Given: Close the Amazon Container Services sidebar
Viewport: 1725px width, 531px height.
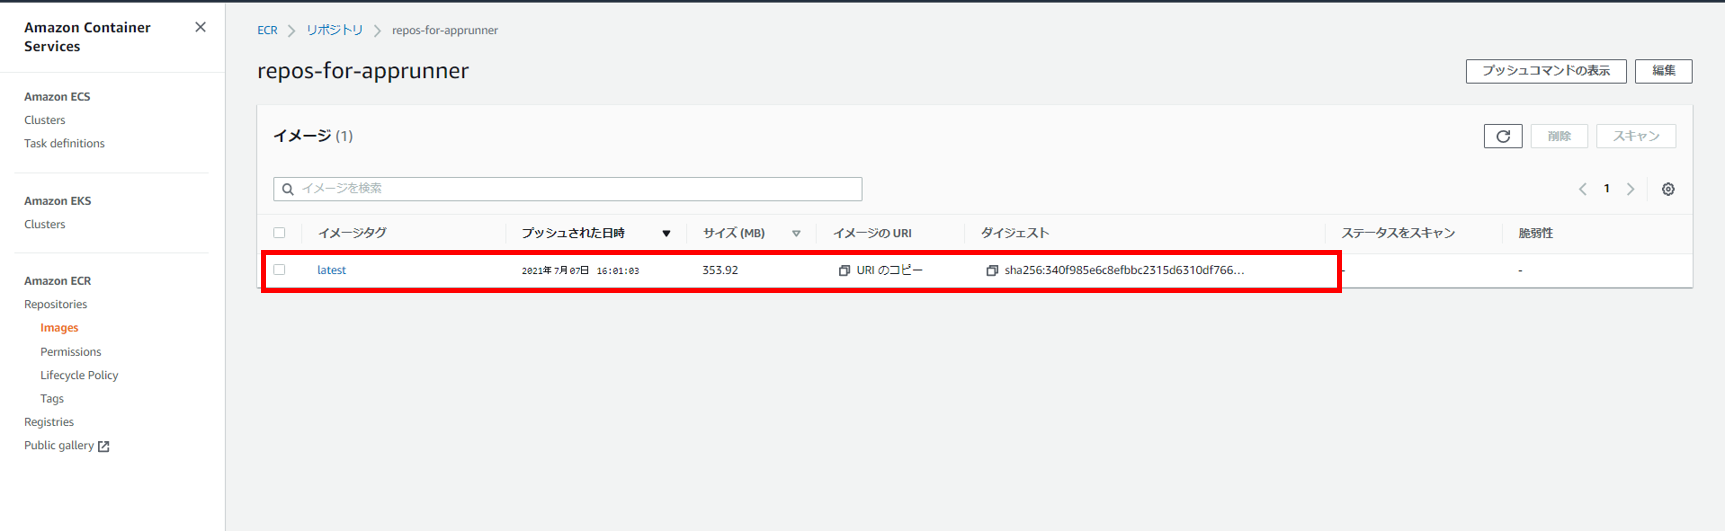Looking at the screenshot, I should click(x=200, y=27).
